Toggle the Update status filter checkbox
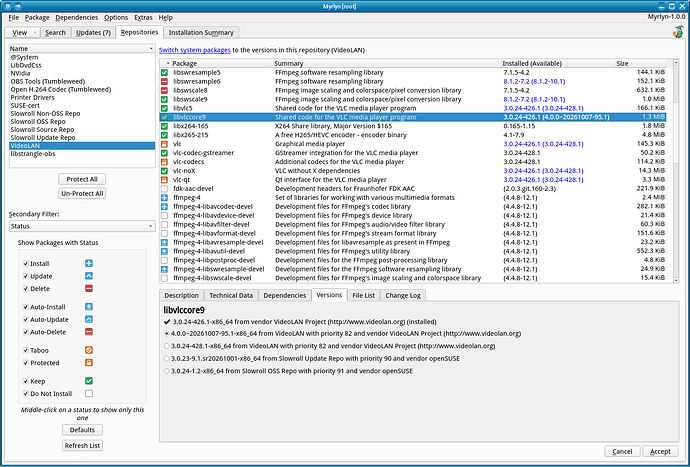Viewport: 690px width, 467px height. [x=26, y=276]
